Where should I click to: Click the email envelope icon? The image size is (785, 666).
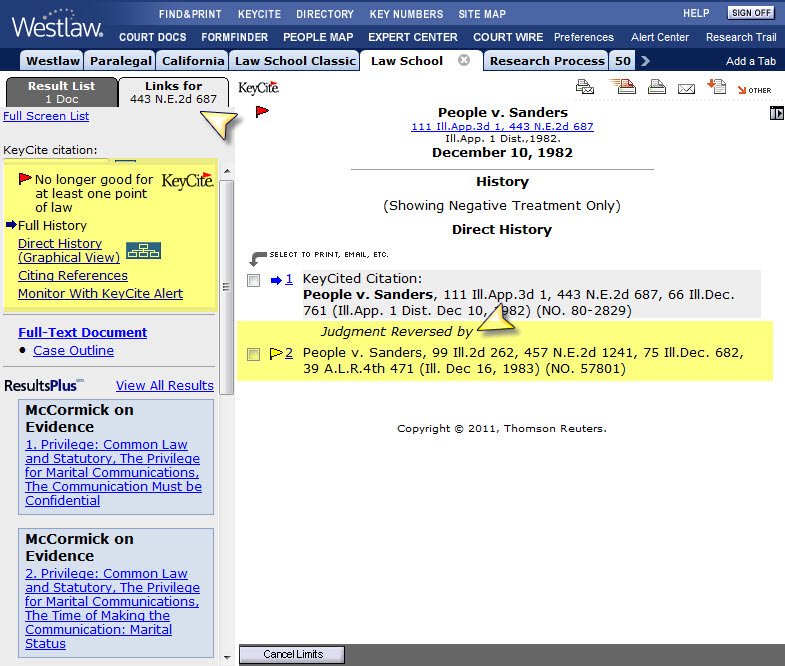point(686,88)
